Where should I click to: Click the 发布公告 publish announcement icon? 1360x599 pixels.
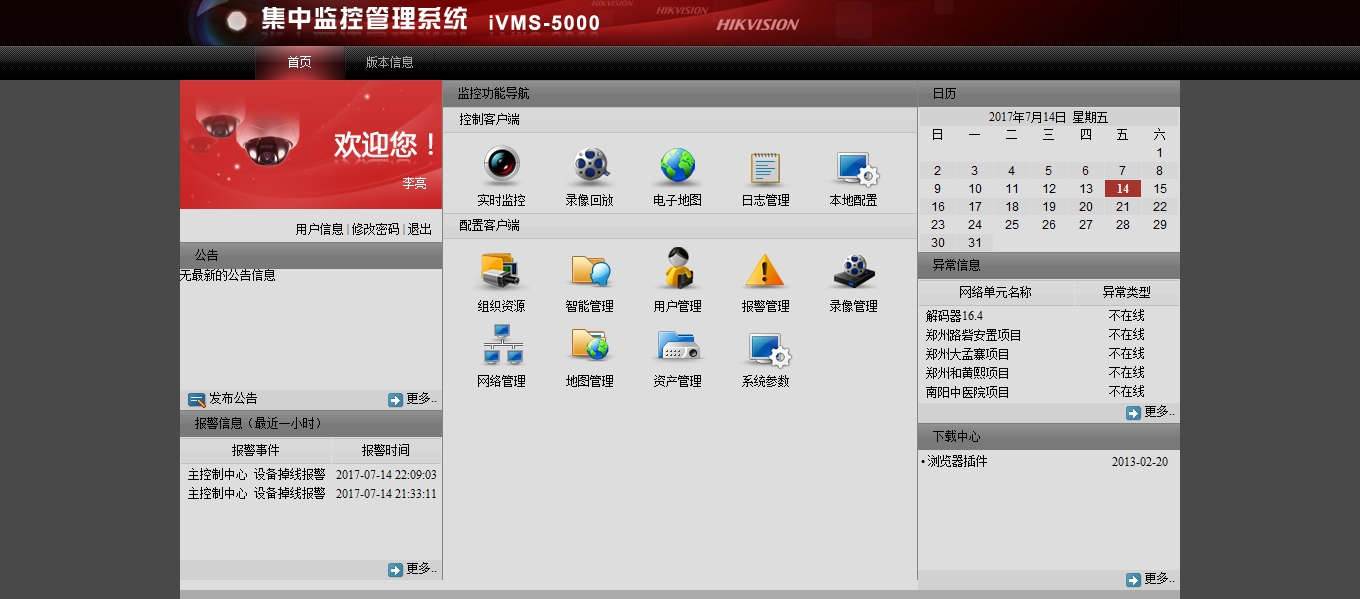click(197, 400)
